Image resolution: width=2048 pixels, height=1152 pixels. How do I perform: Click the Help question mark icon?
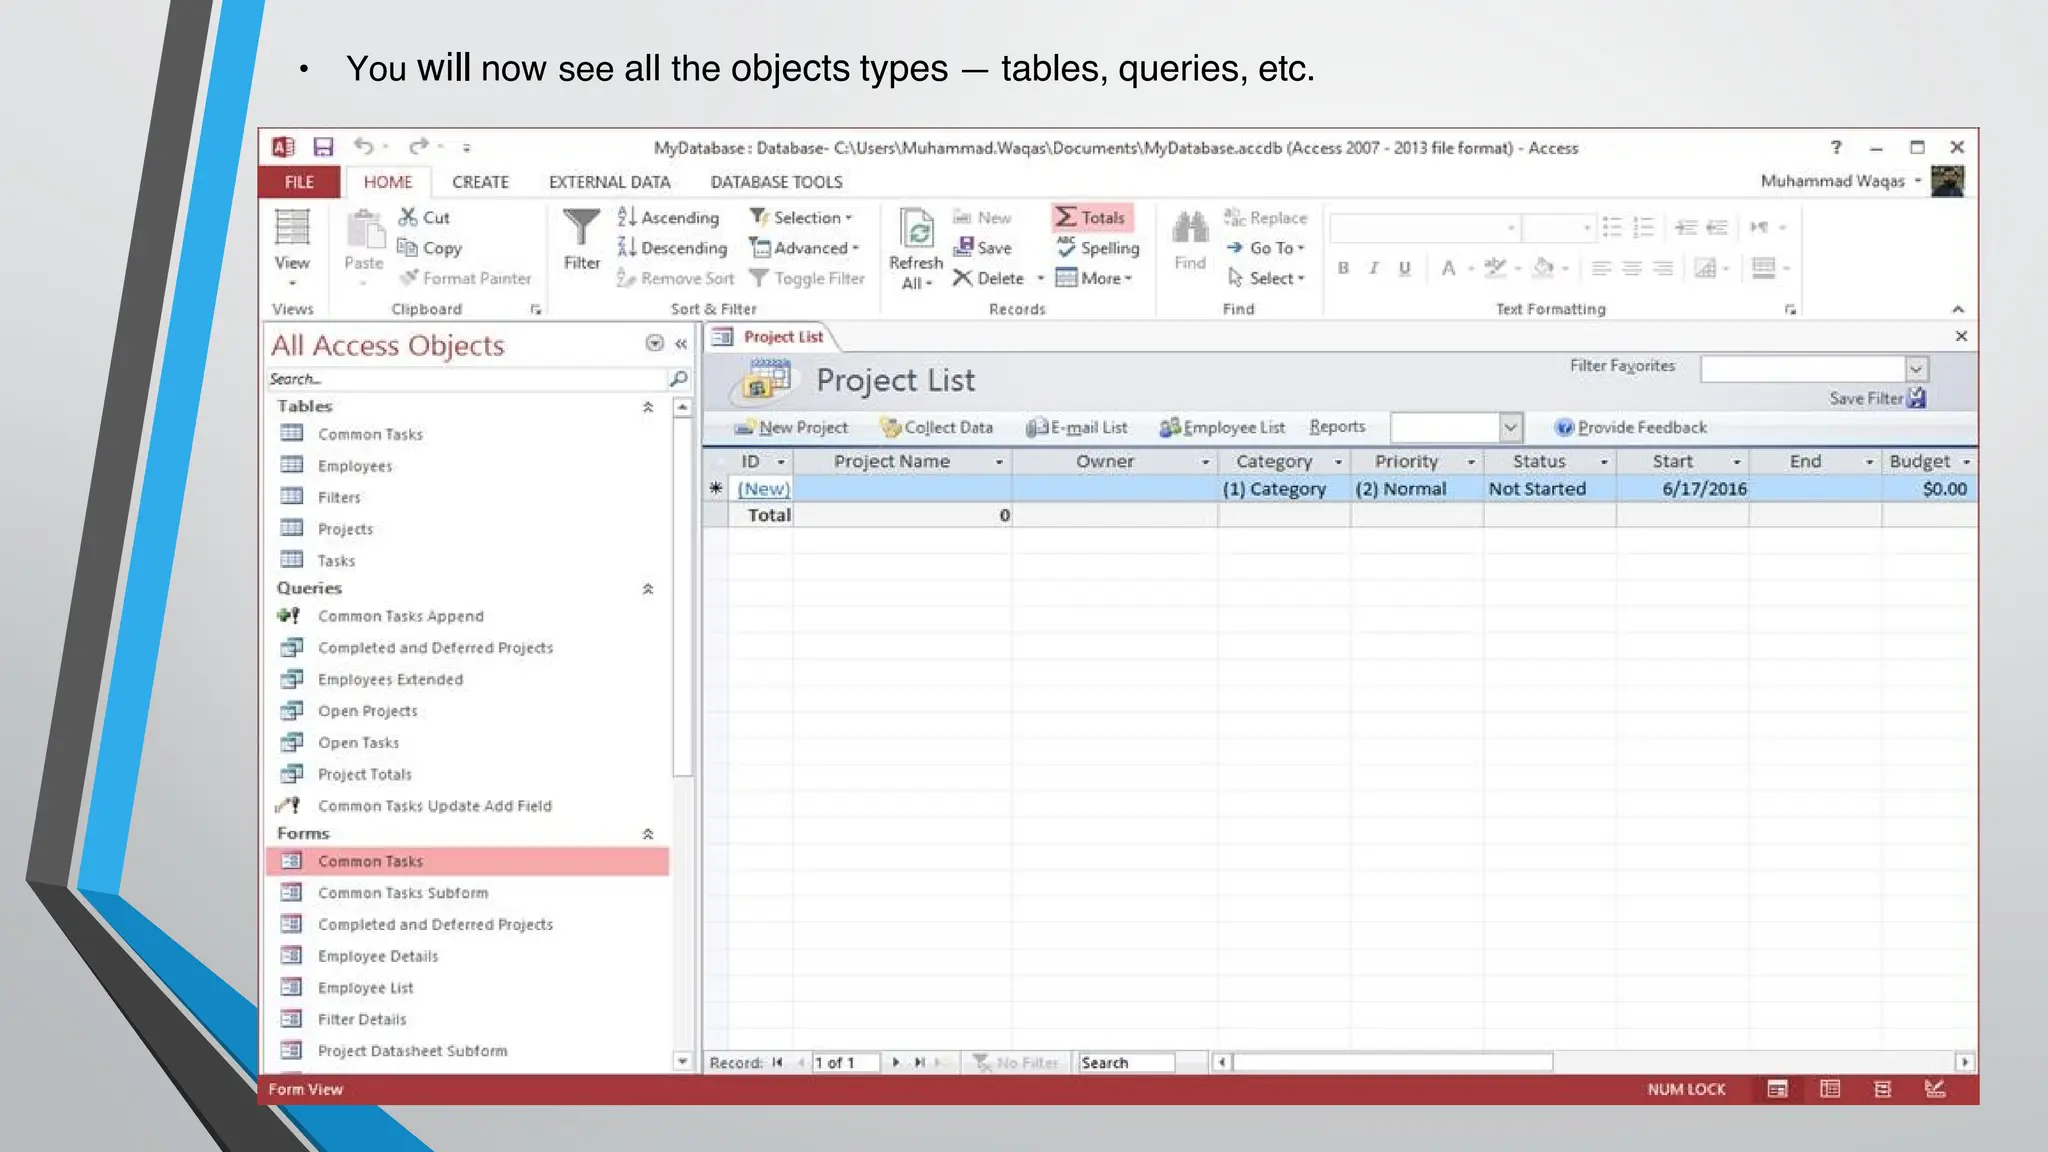pyautogui.click(x=1836, y=147)
